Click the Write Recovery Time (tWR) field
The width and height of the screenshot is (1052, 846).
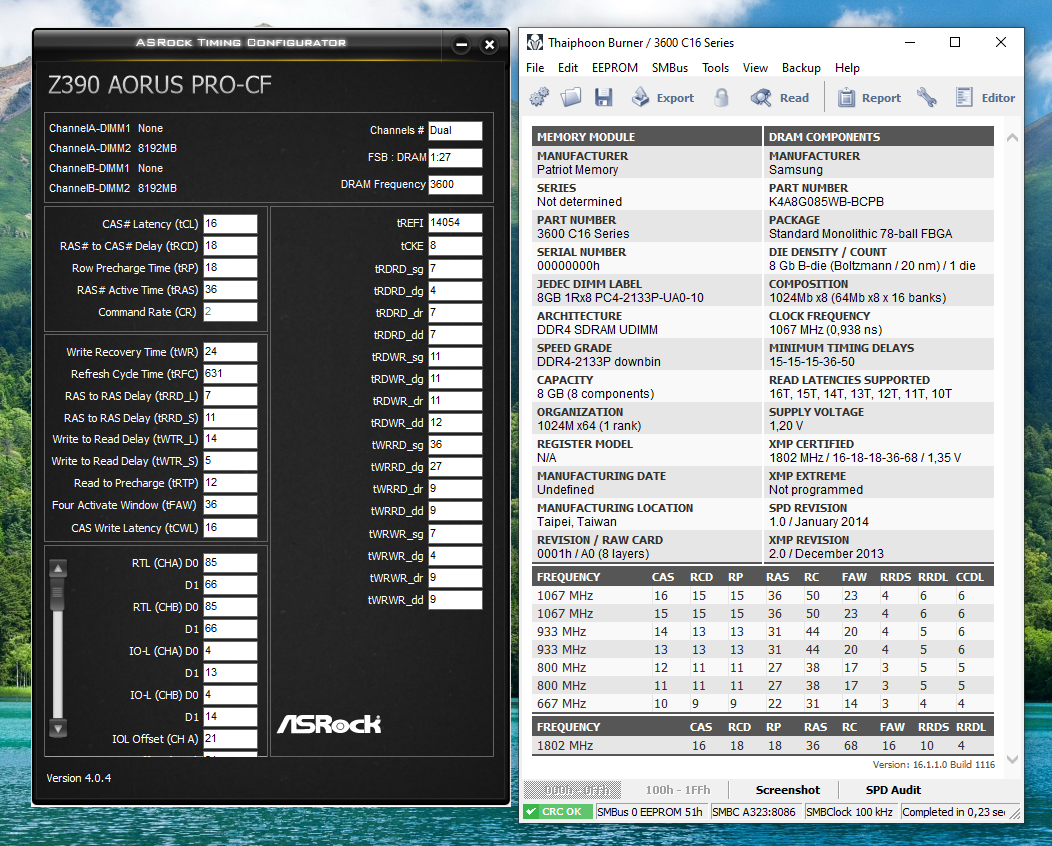(230, 352)
